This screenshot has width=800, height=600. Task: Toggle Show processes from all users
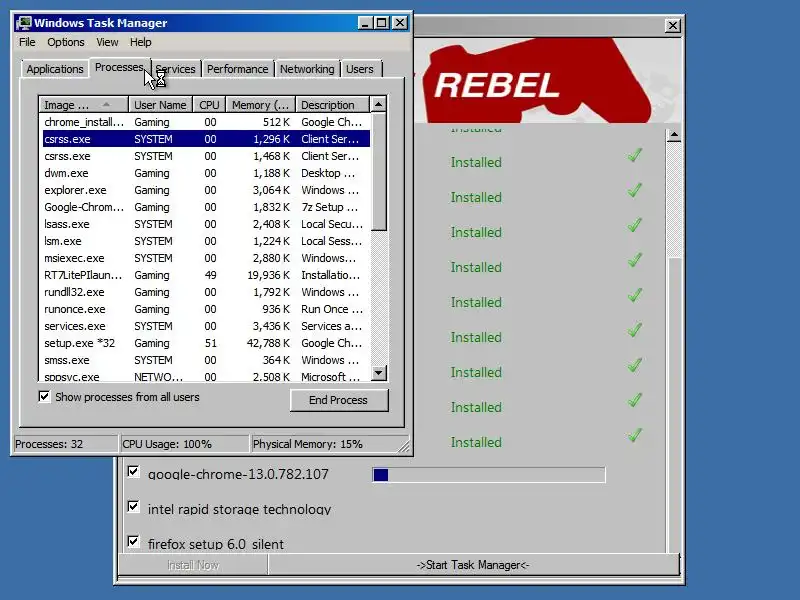(x=44, y=396)
